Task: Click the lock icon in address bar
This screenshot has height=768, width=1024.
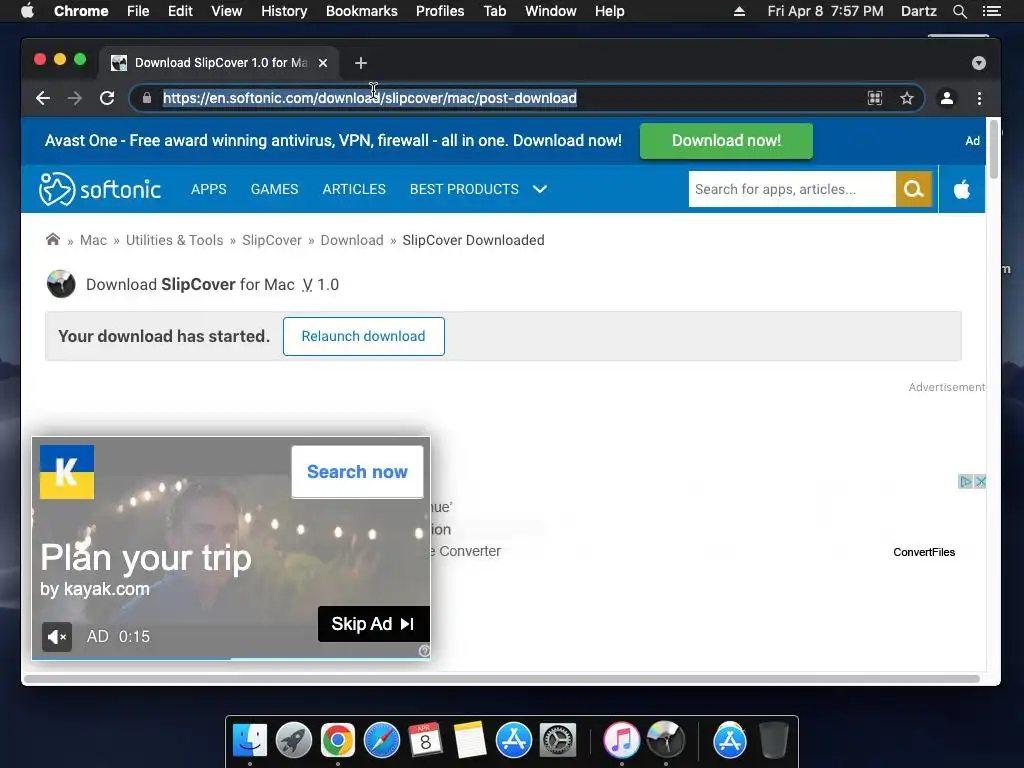Action: click(x=147, y=98)
